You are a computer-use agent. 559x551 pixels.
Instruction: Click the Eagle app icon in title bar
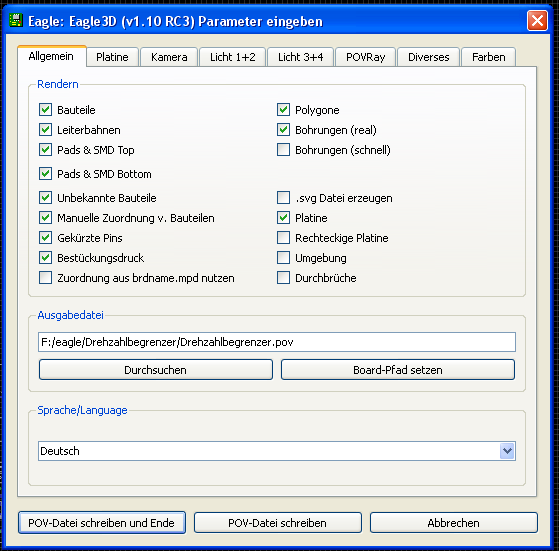(16, 21)
